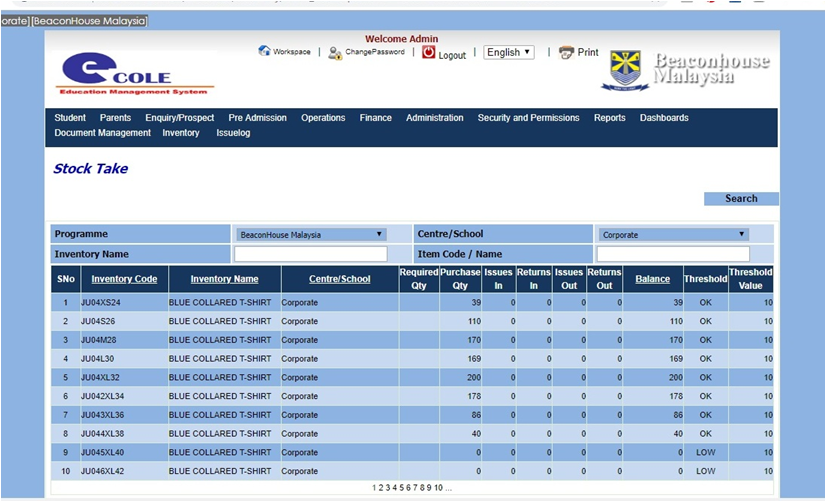The height and width of the screenshot is (502, 826).
Task: Click the Print link text
Action: pos(588,52)
